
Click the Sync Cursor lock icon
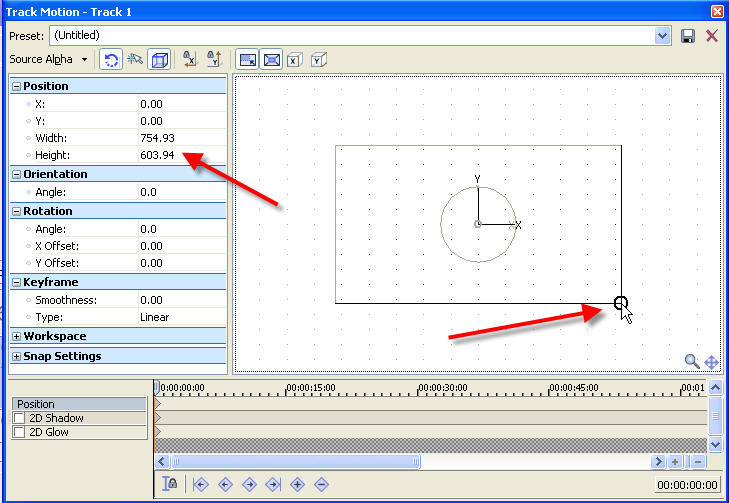tap(171, 484)
